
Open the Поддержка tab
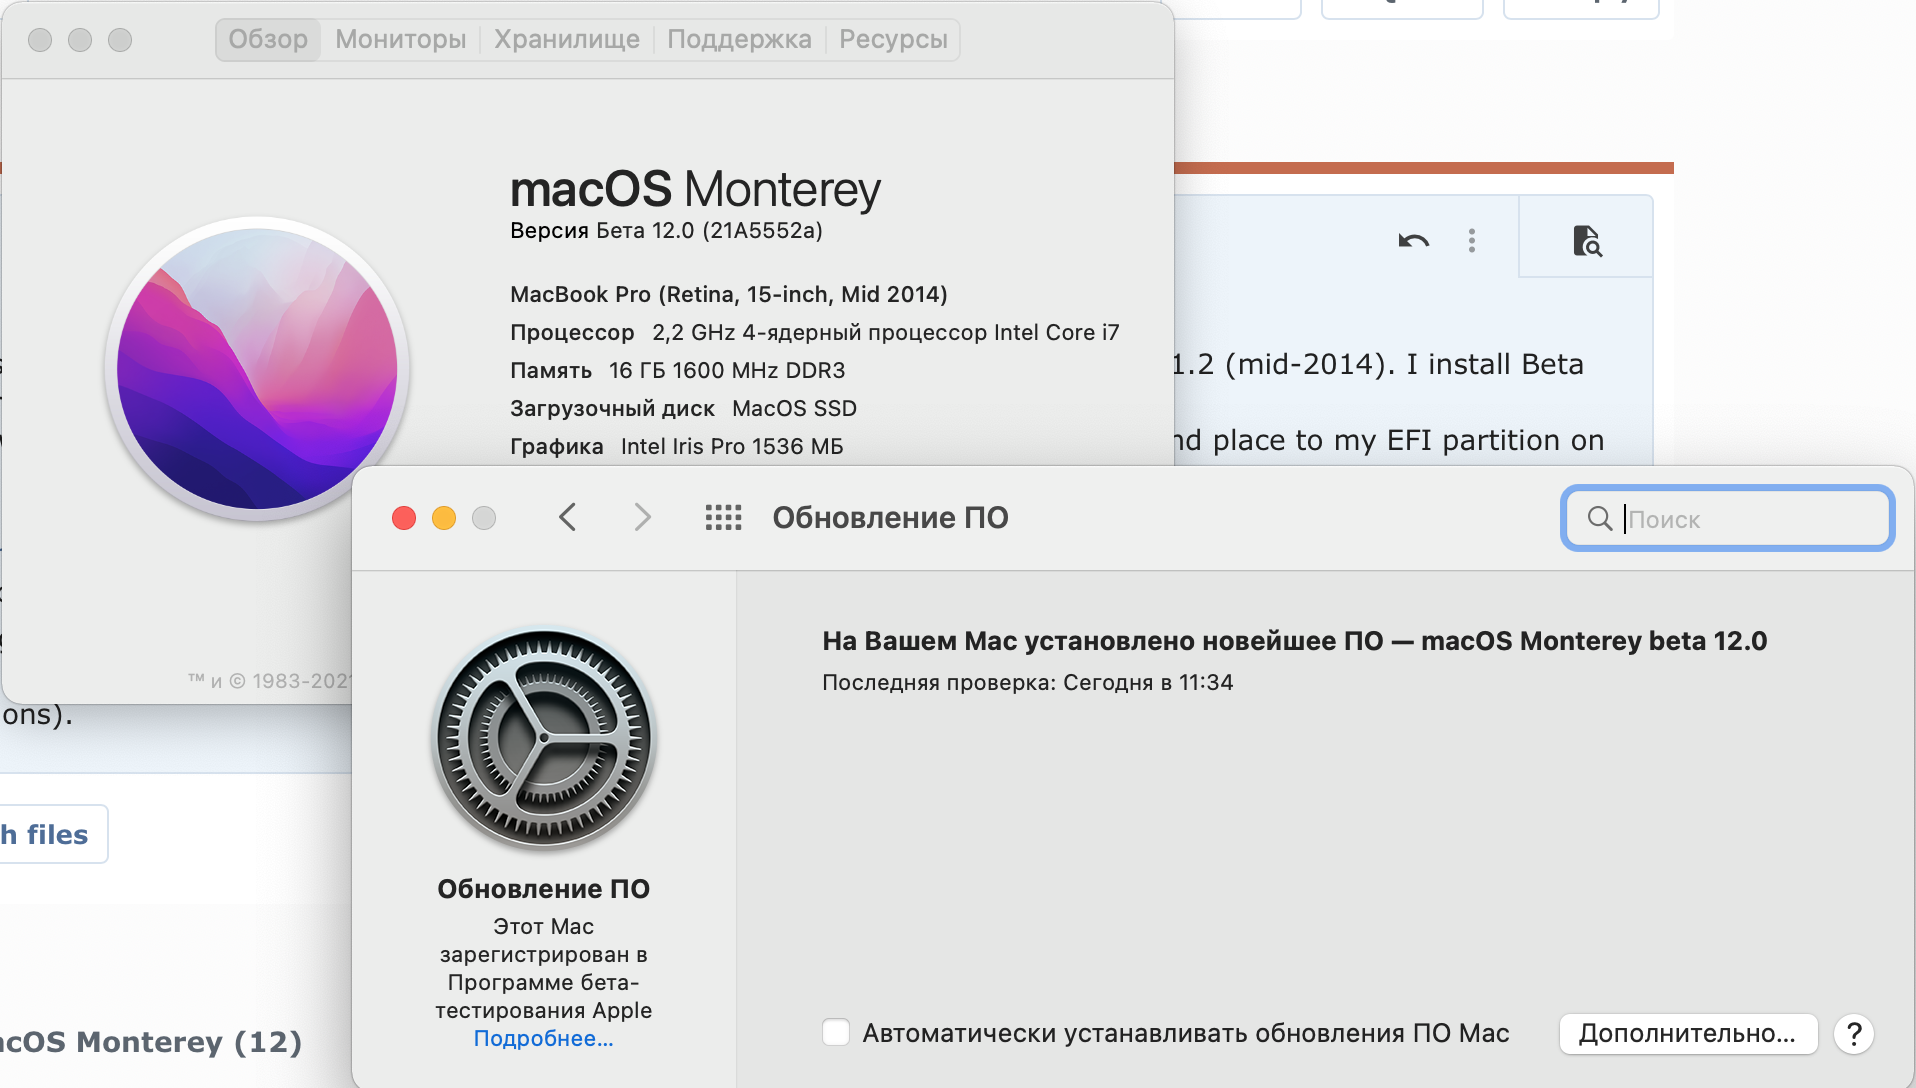739,39
